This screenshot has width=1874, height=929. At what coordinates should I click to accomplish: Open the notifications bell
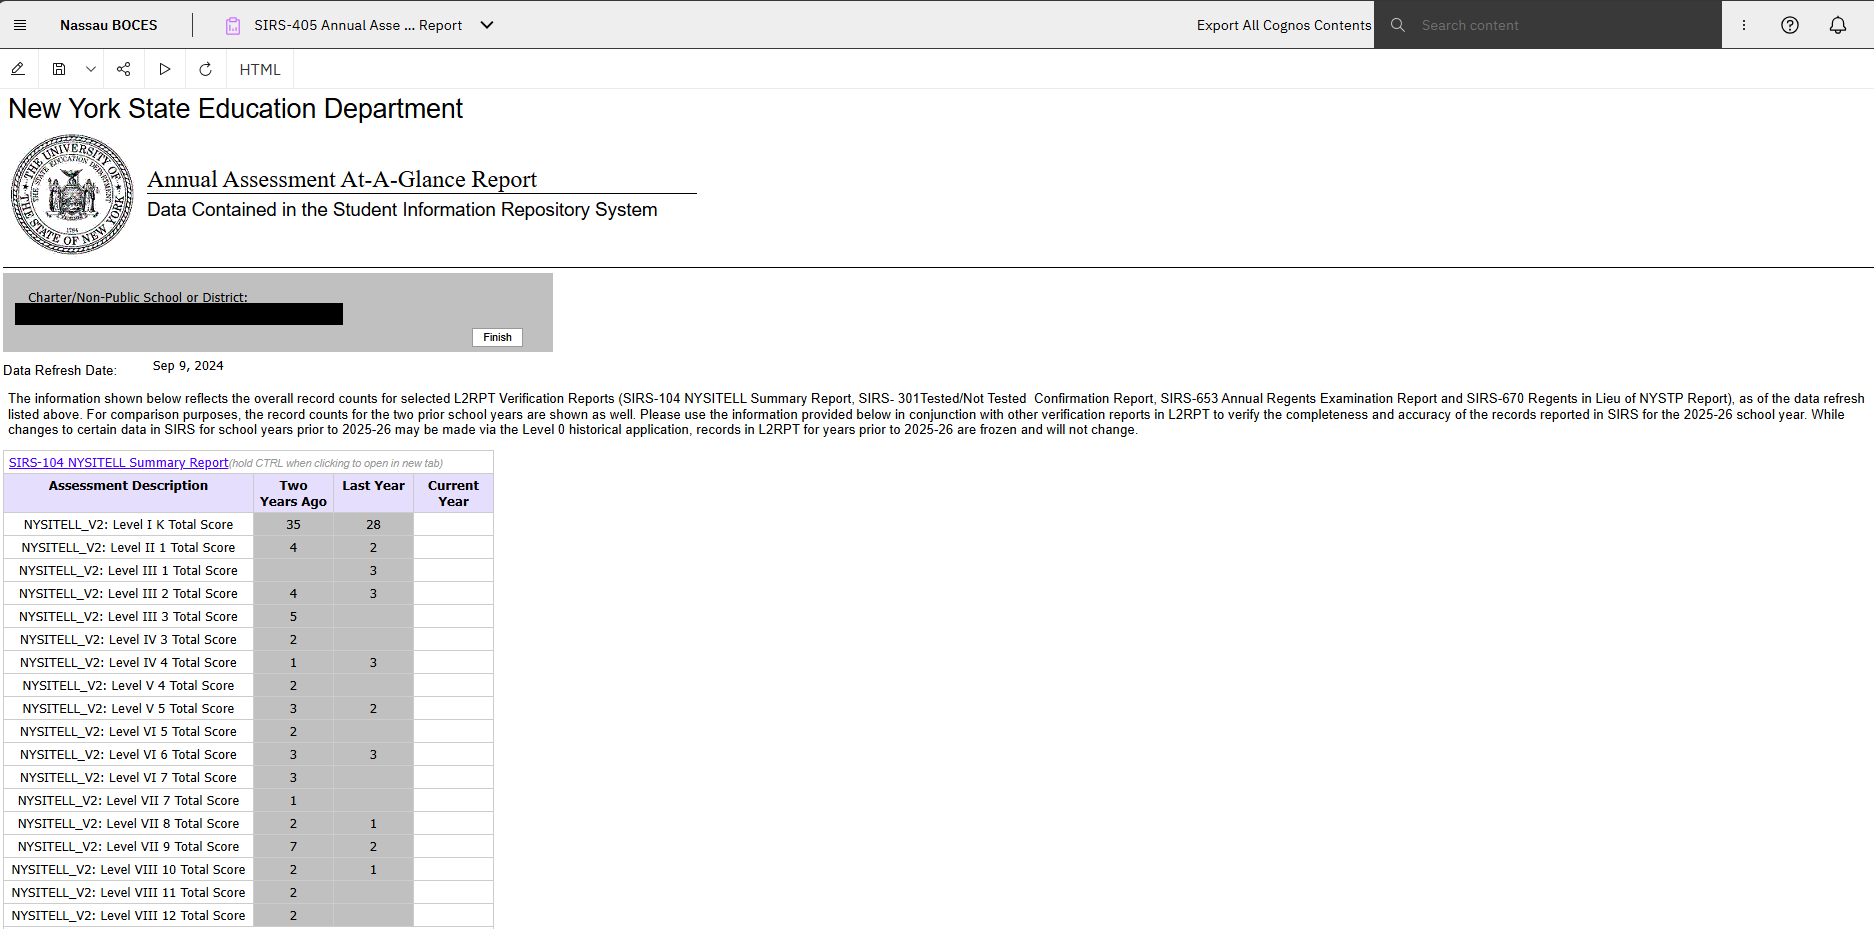point(1838,25)
